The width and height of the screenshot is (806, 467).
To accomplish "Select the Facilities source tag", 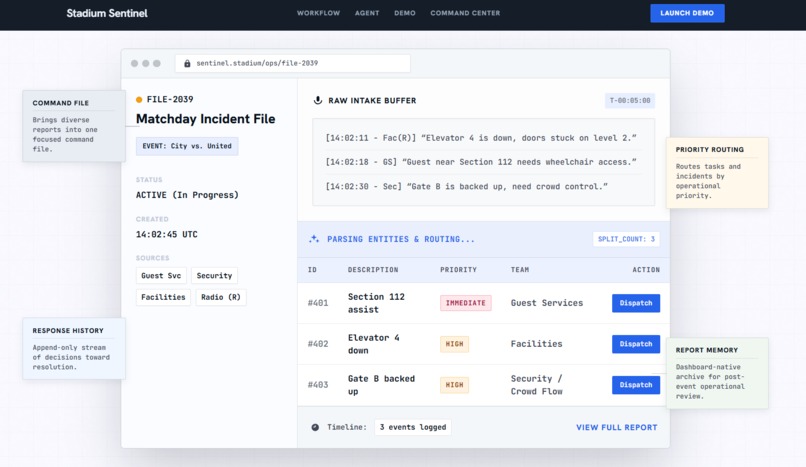I will [x=163, y=297].
